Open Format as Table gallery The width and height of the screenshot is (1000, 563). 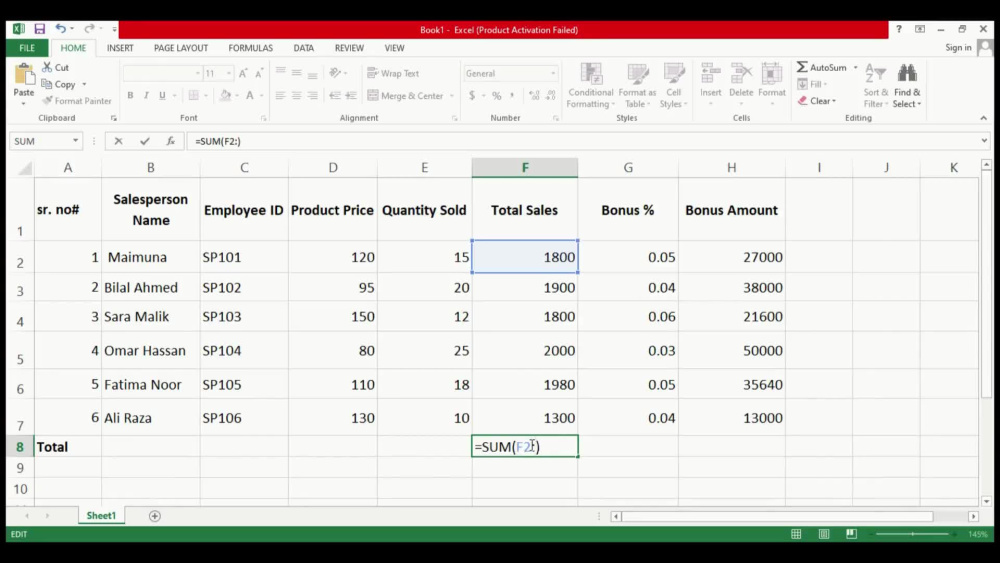[637, 85]
